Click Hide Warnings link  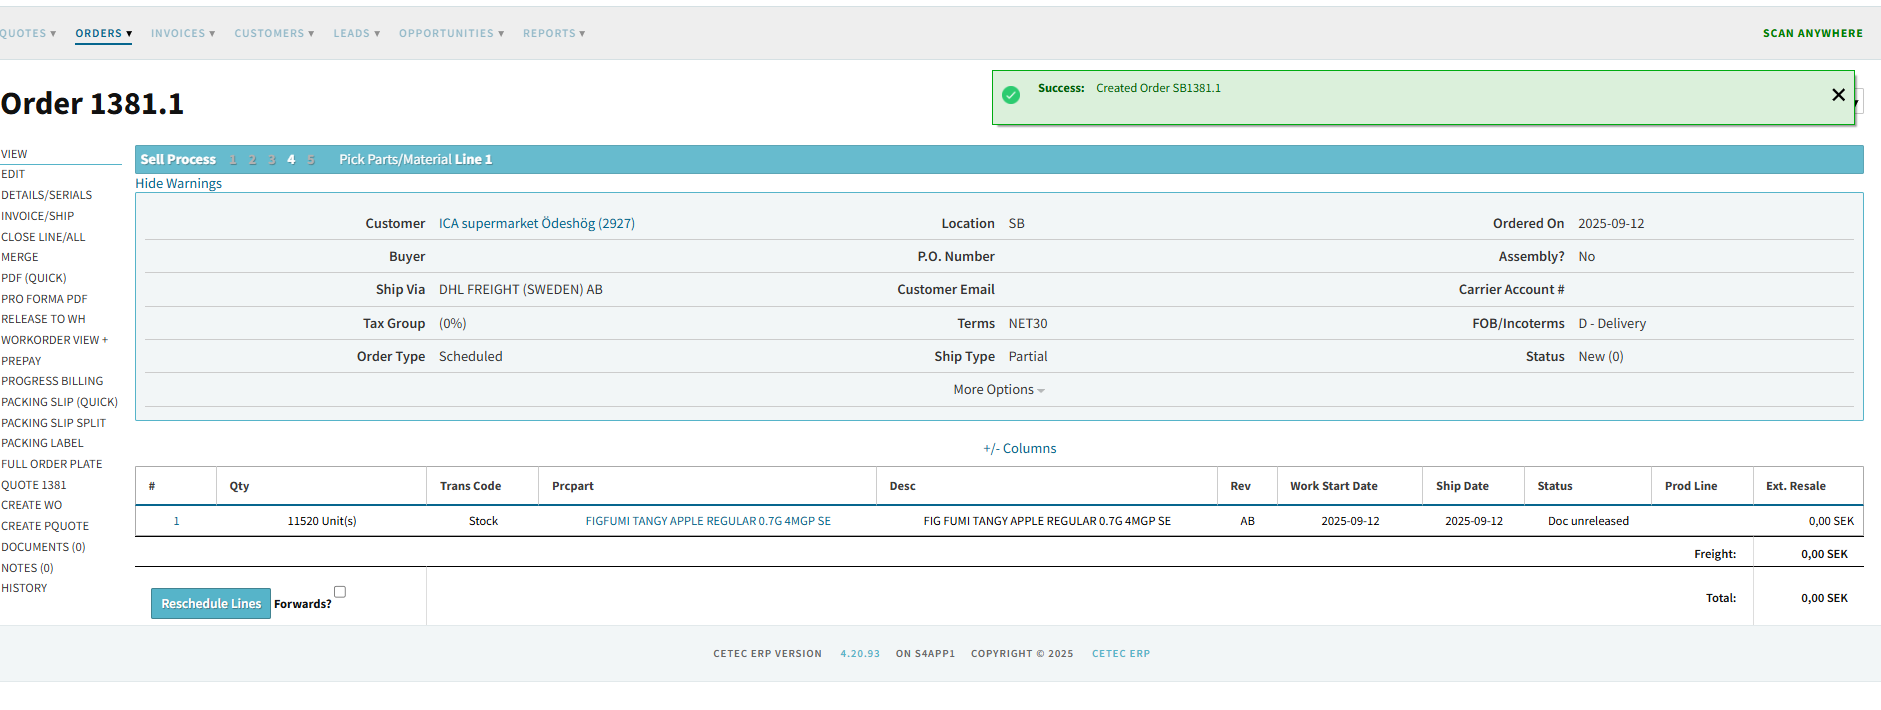coord(179,184)
